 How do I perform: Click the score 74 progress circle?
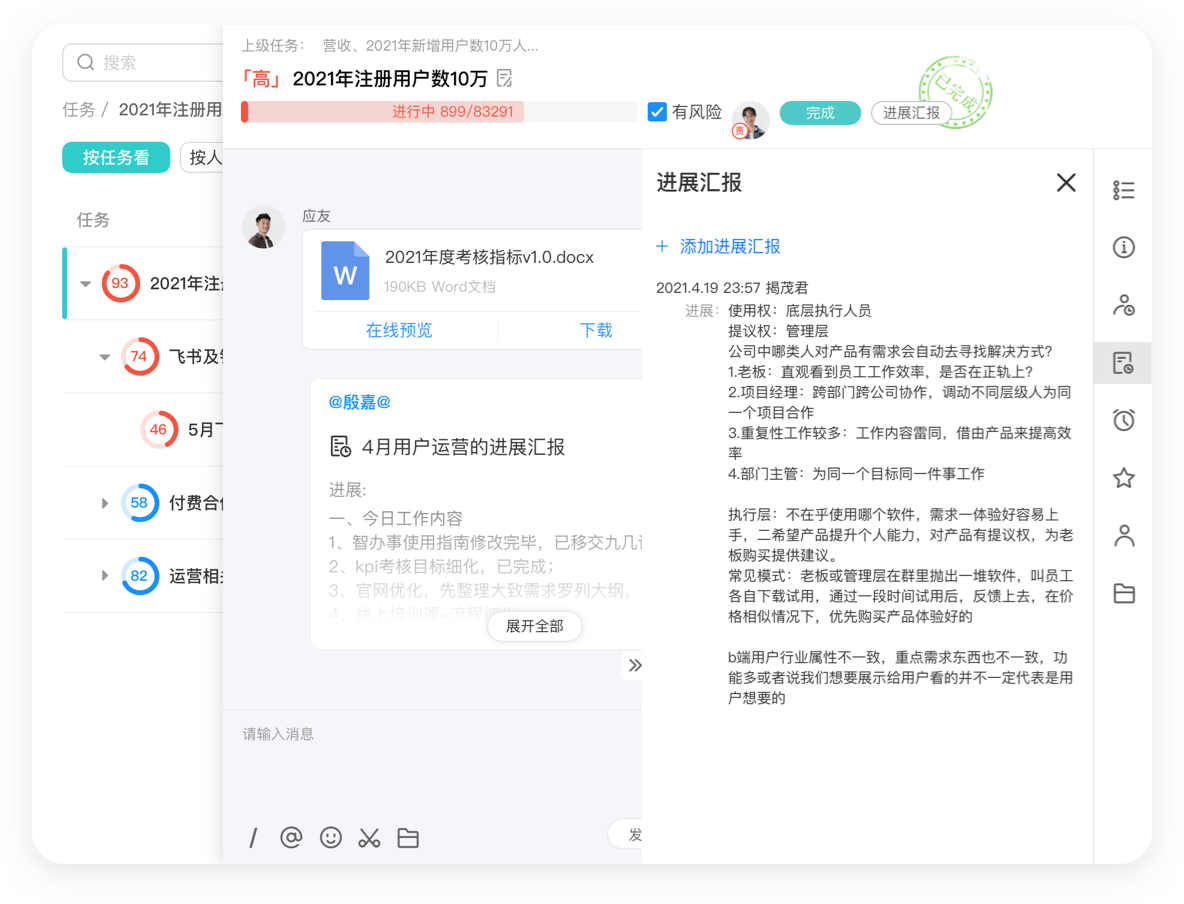(139, 356)
